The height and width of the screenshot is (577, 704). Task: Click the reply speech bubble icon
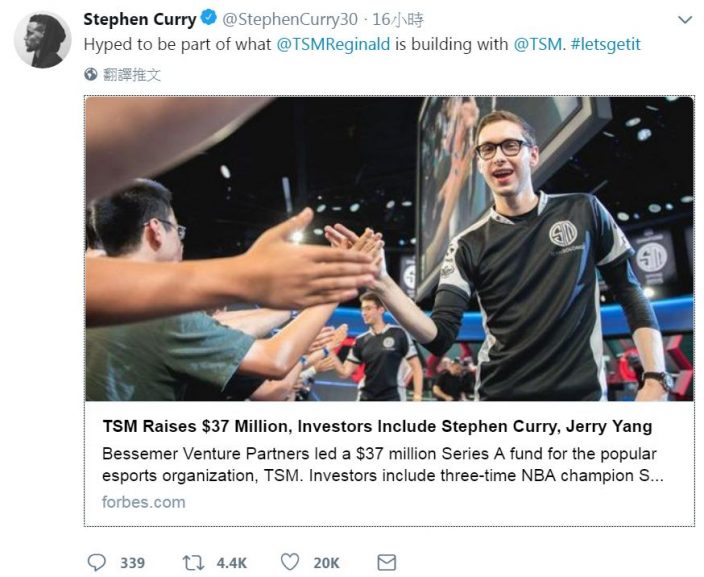[x=97, y=562]
